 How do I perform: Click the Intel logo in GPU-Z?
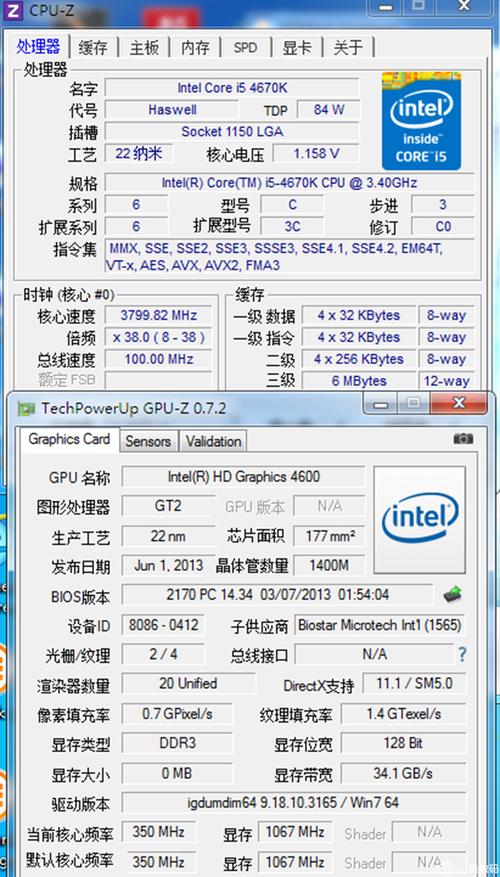(419, 520)
